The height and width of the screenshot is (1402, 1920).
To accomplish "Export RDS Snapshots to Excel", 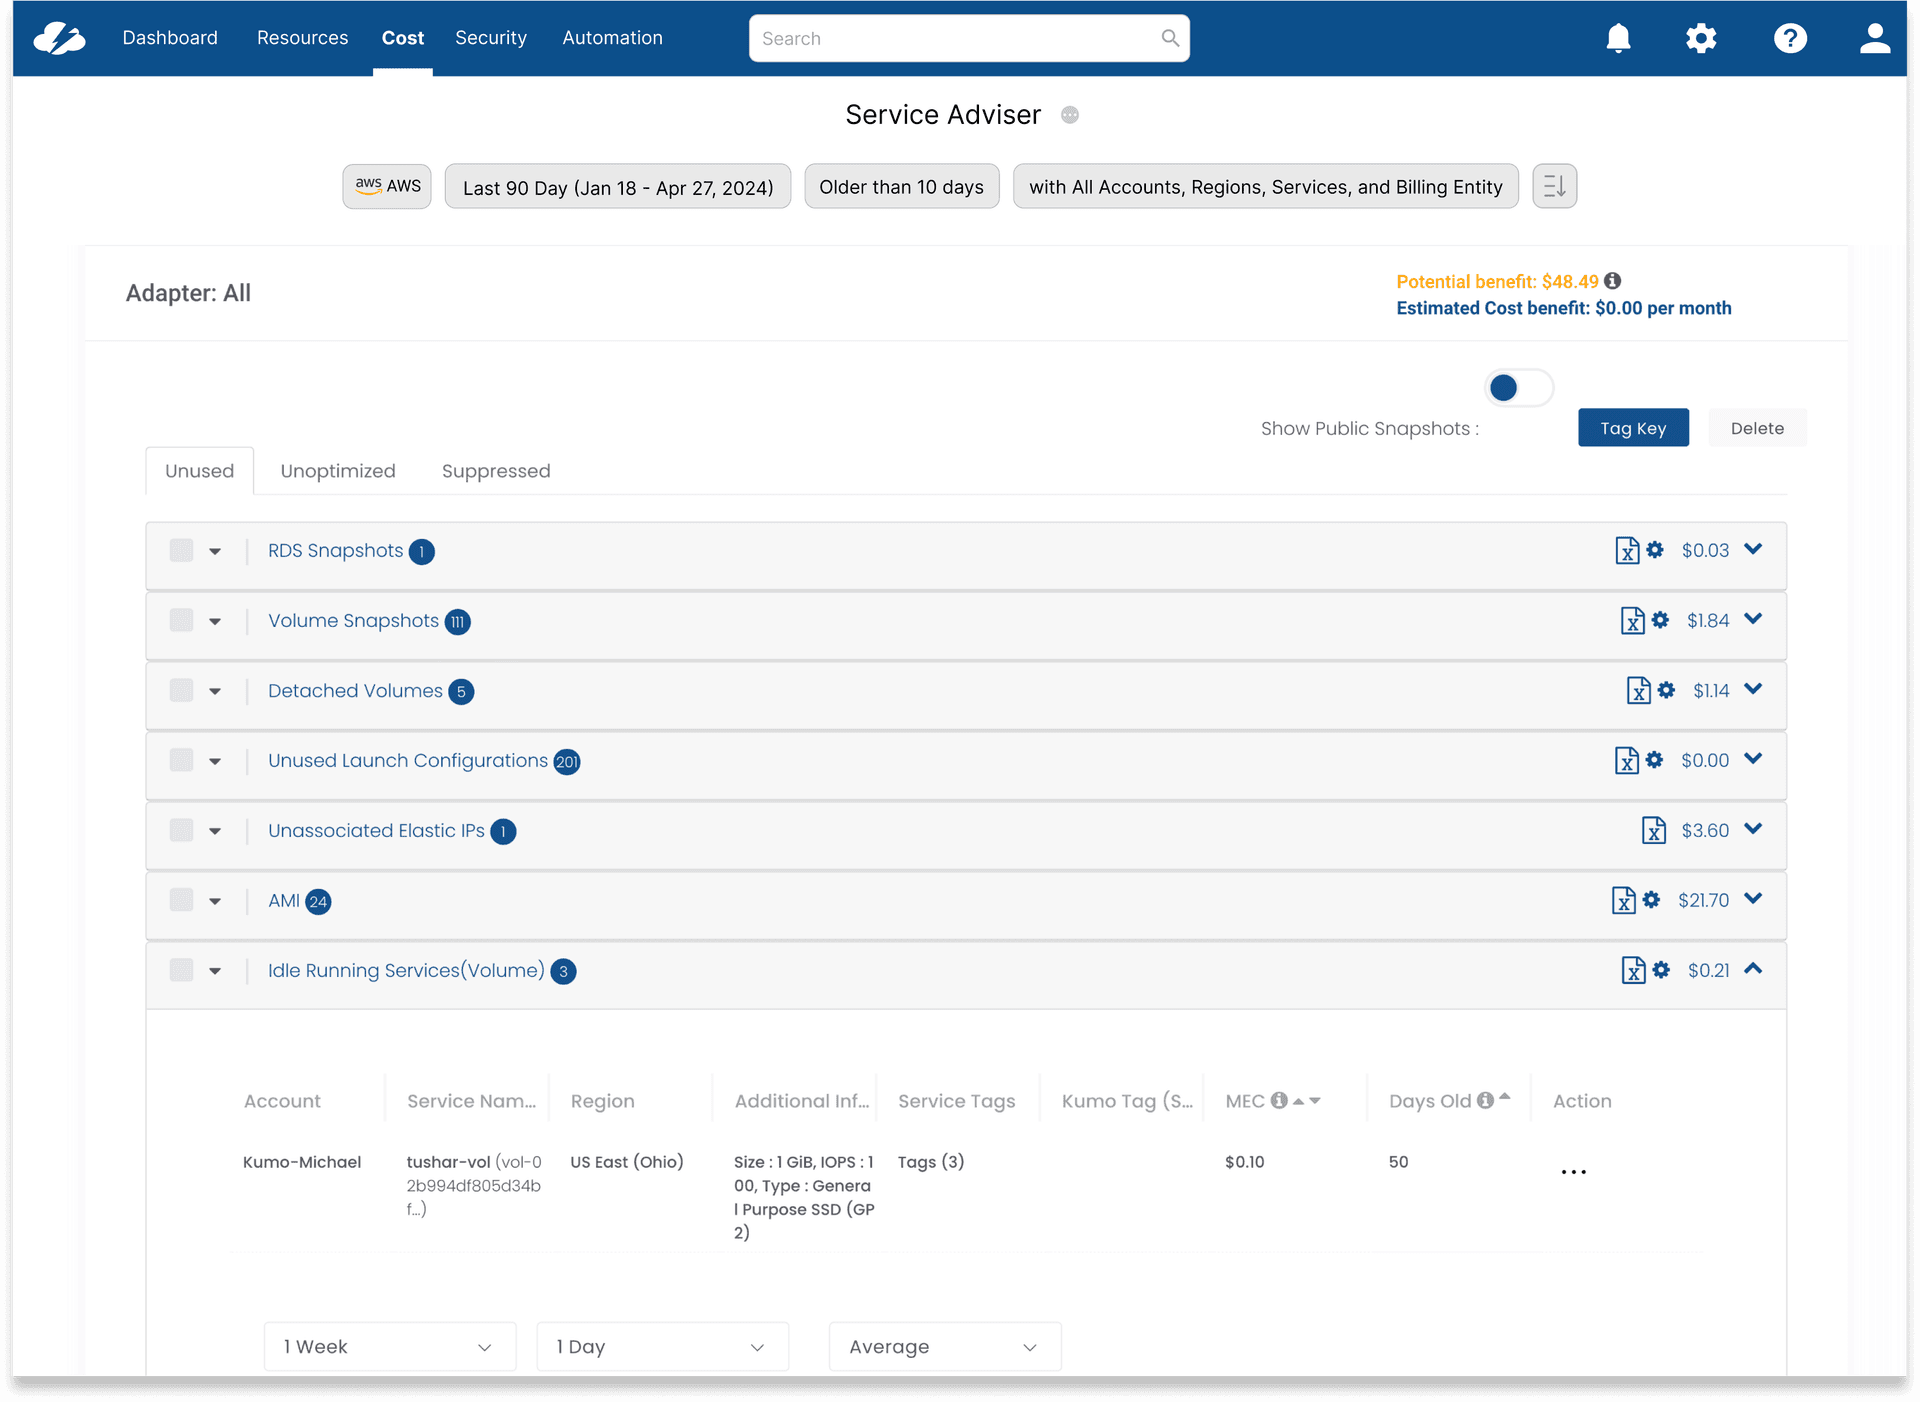I will click(x=1626, y=551).
